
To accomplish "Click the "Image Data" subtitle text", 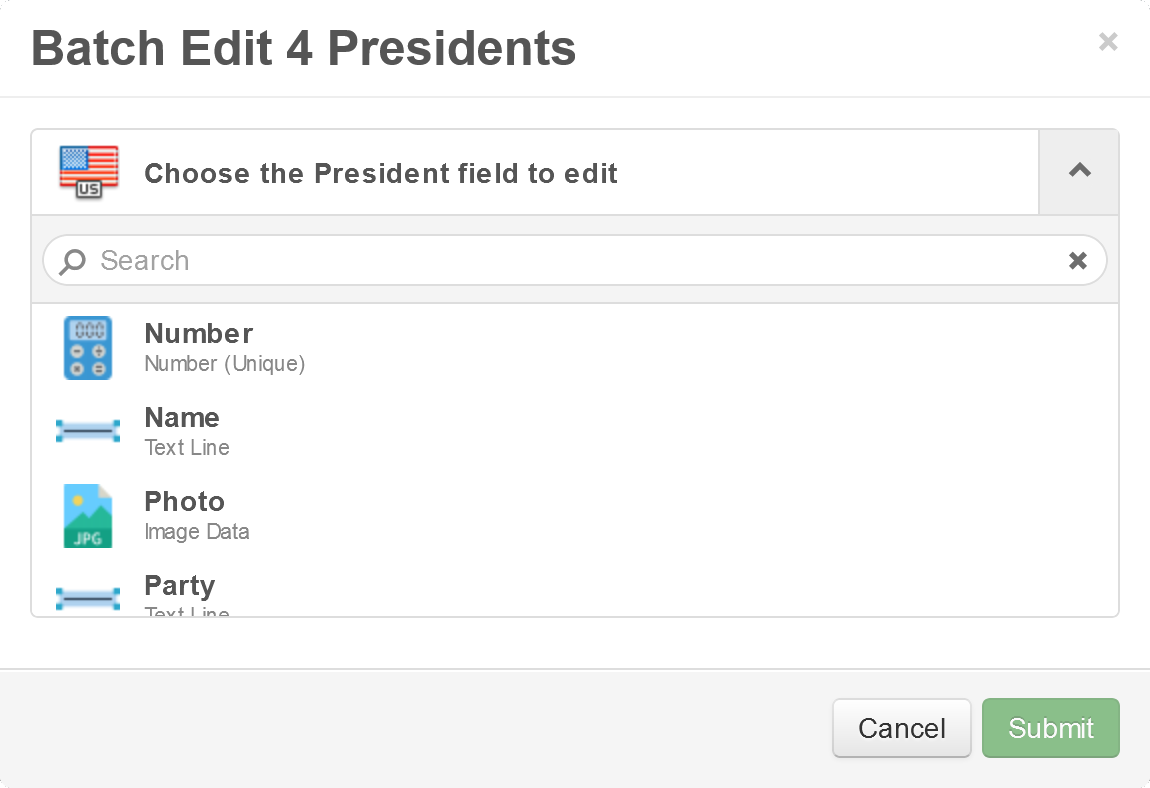I will click(x=197, y=532).
